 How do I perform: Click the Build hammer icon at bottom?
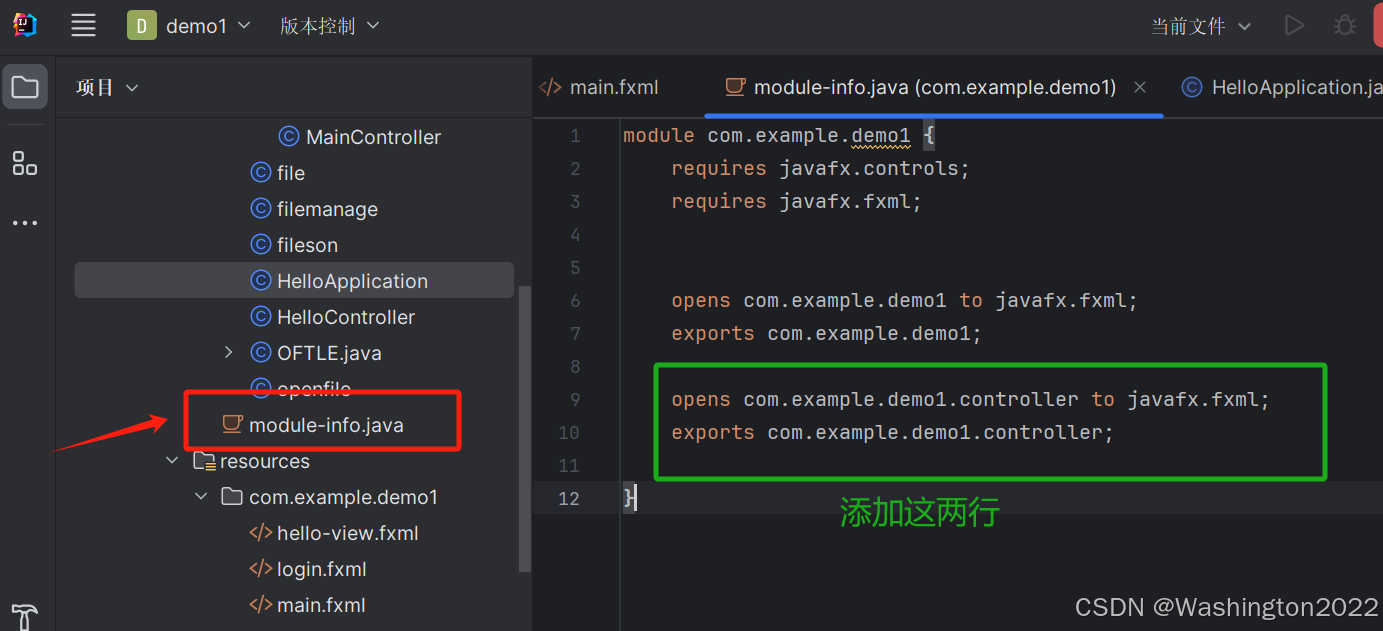tap(24, 615)
